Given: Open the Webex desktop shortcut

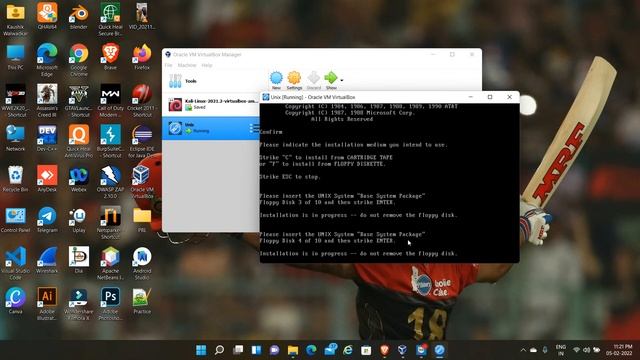Looking at the screenshot, I should (x=79, y=179).
